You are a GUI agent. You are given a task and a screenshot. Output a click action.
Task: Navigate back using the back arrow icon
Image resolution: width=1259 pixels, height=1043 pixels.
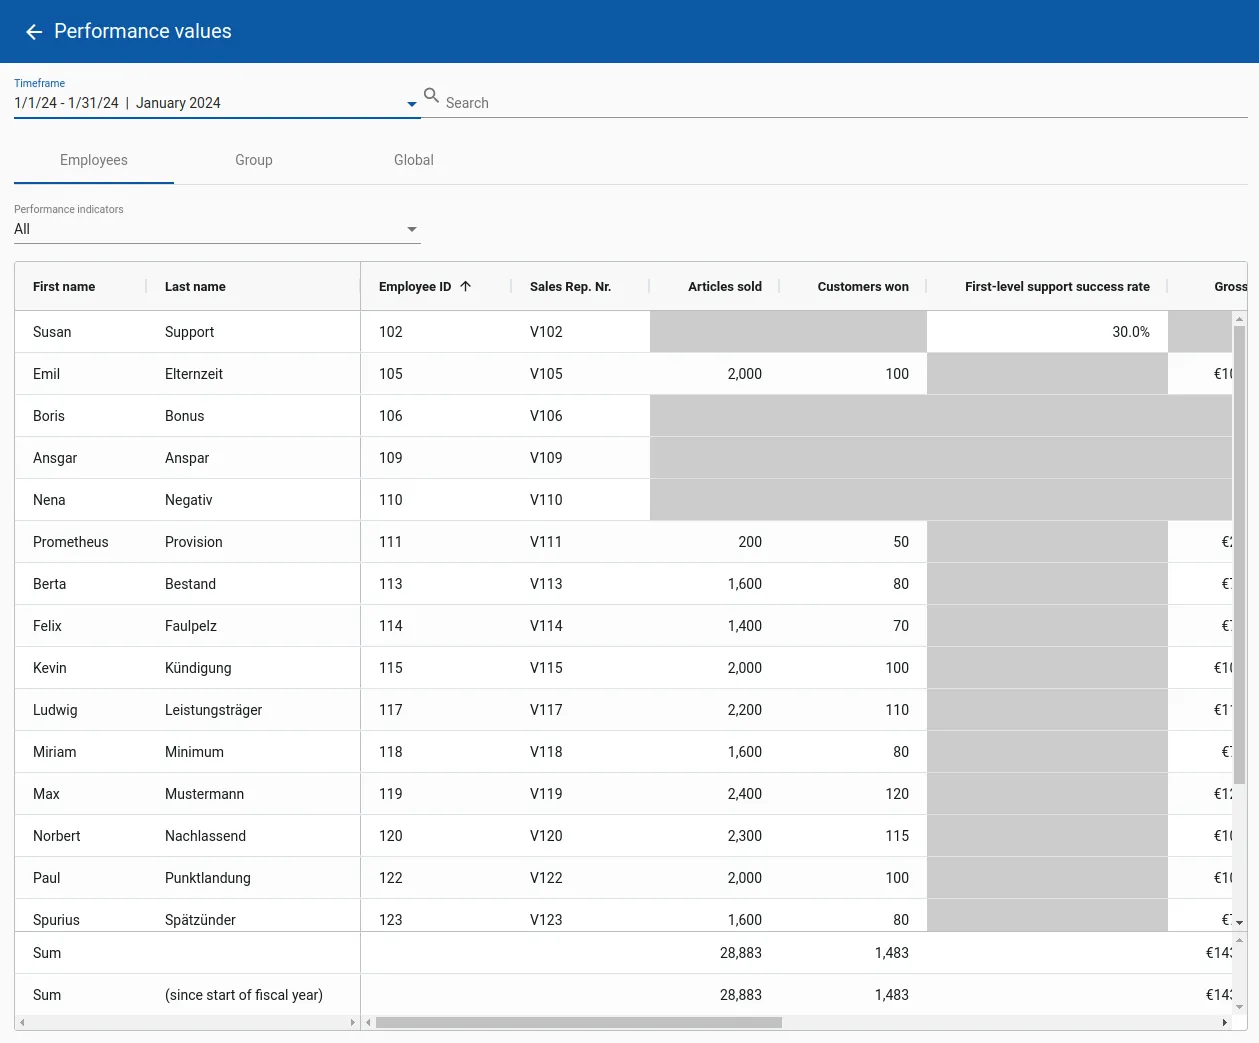[33, 31]
